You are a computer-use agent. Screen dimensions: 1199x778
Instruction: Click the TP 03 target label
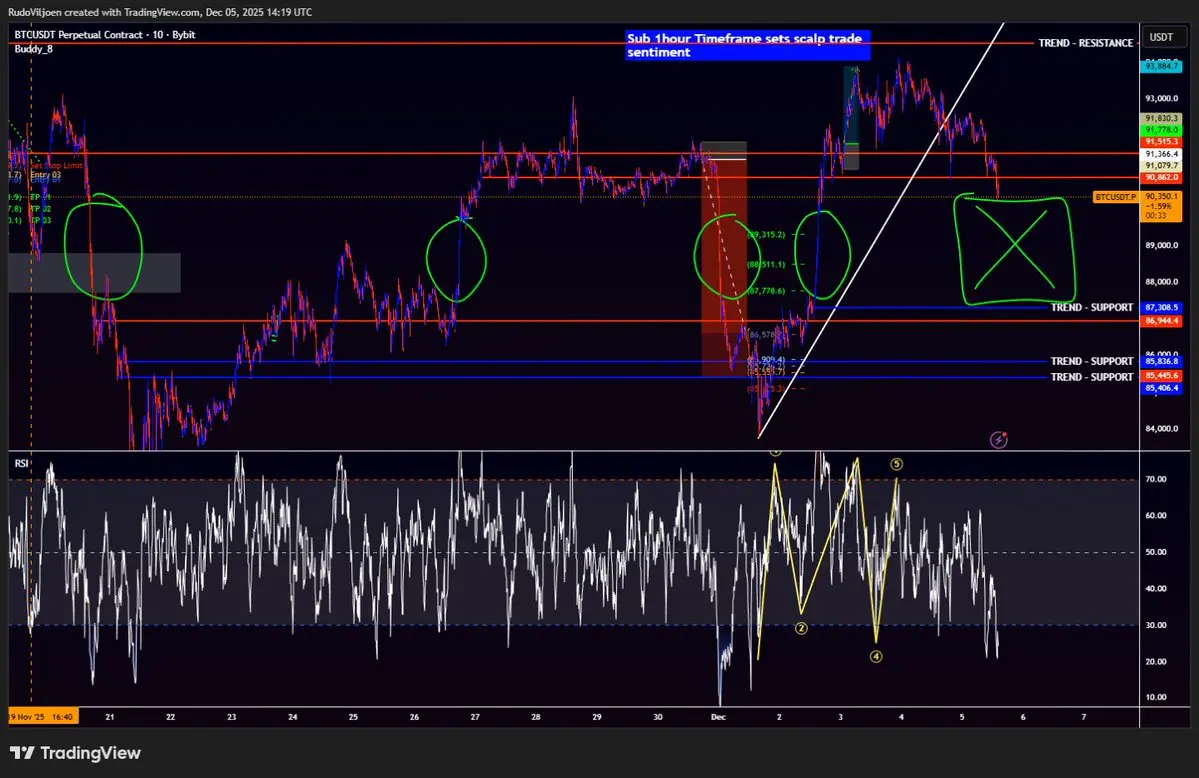(x=41, y=220)
